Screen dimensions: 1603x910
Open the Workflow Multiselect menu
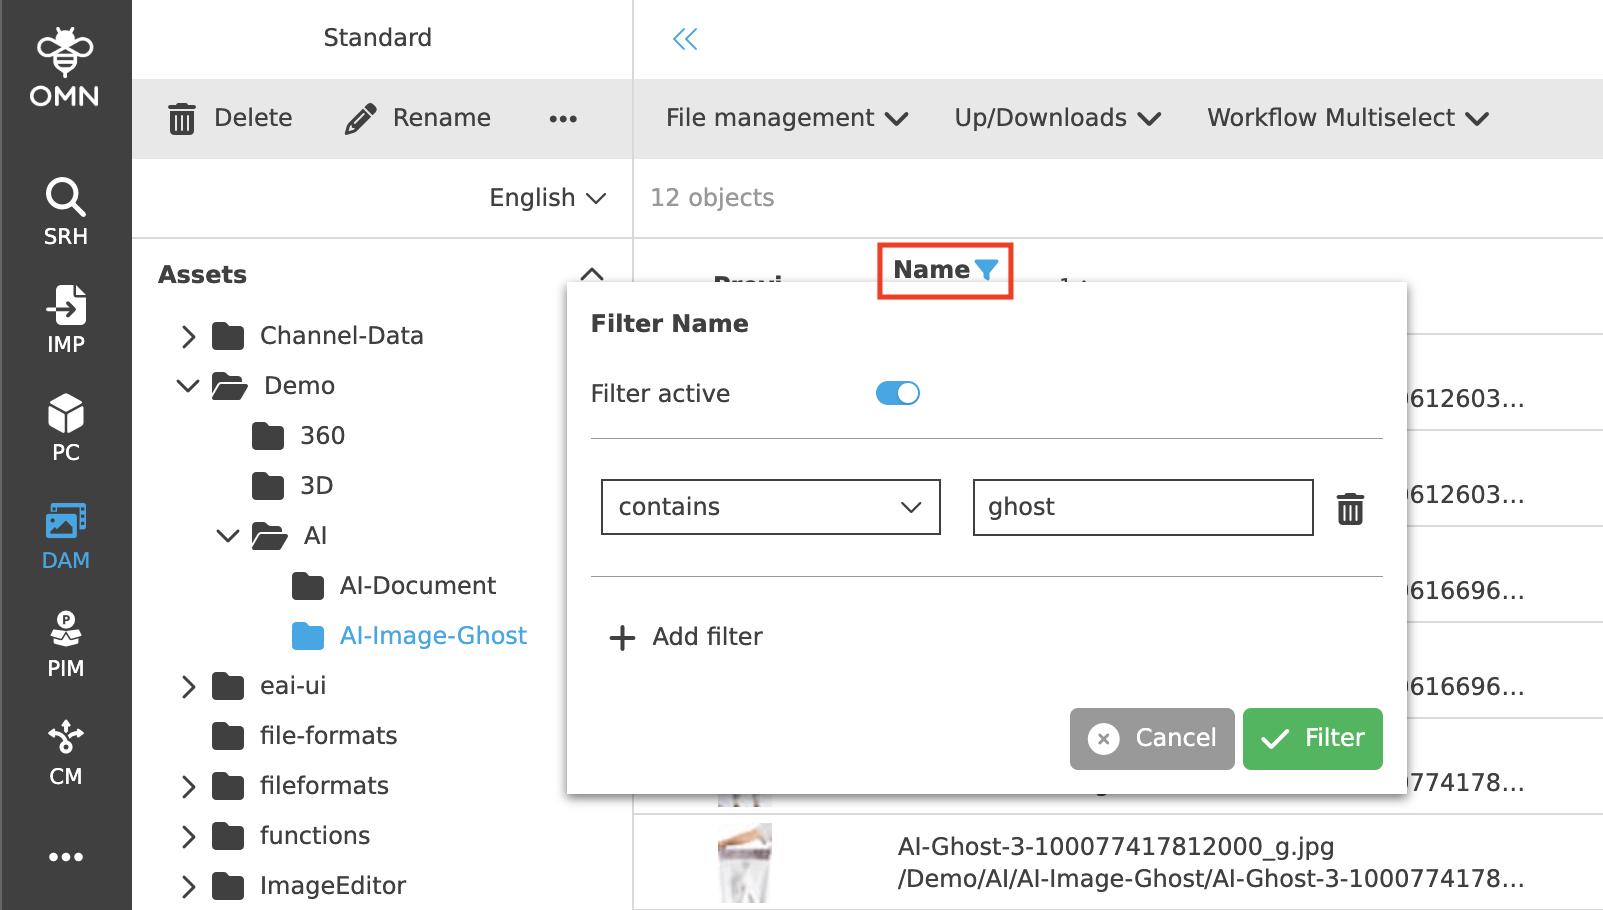1347,118
